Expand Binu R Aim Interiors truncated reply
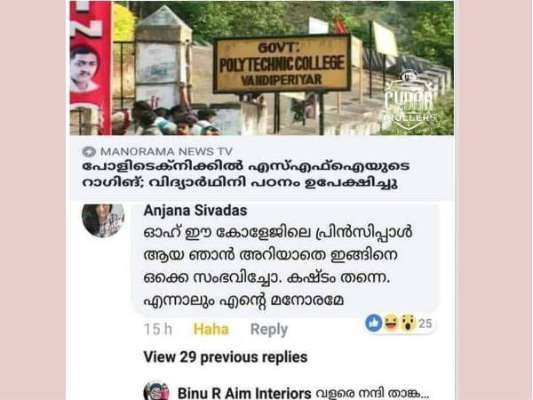Viewport: 533px width, 400px height. coord(372,393)
